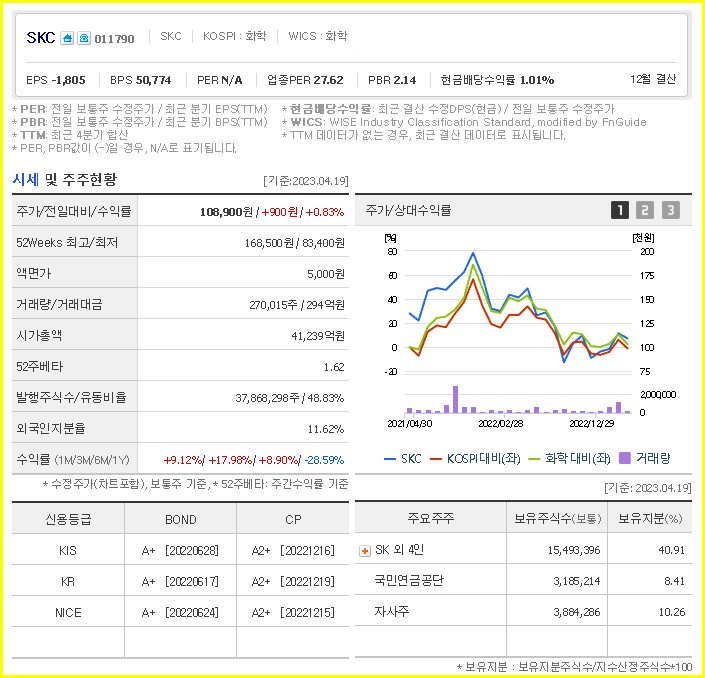Click the 270,015주 / 294억원 trading volume
This screenshot has height=678, width=705.
(x=297, y=305)
